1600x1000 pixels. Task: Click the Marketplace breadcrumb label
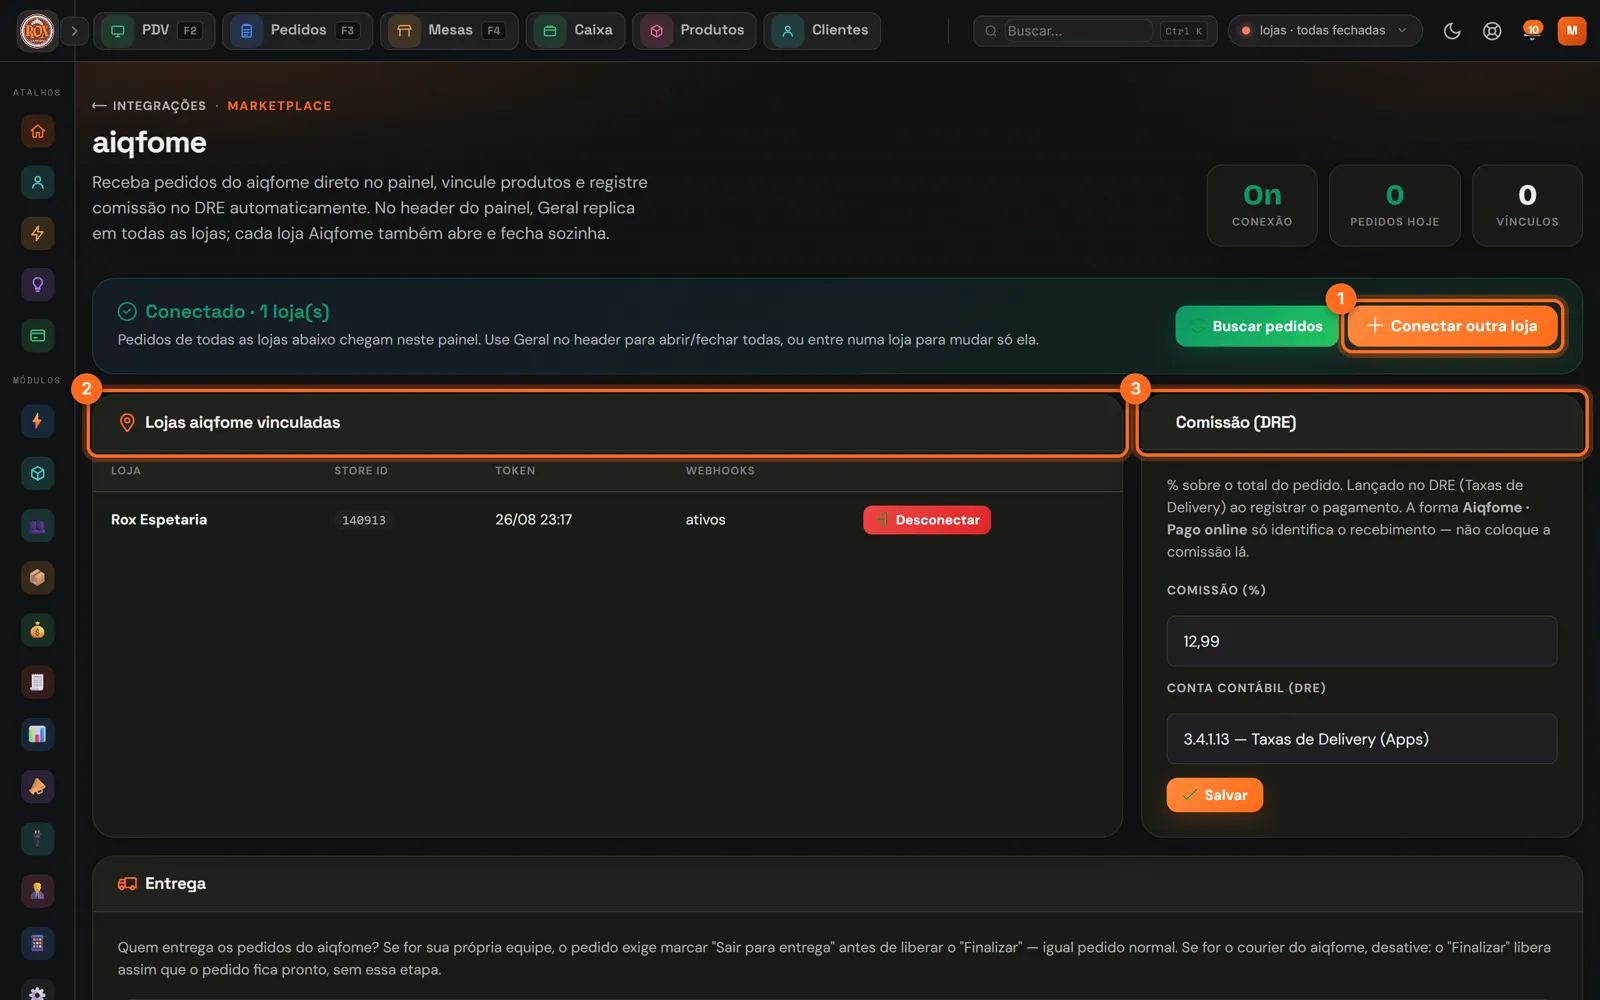coord(279,106)
